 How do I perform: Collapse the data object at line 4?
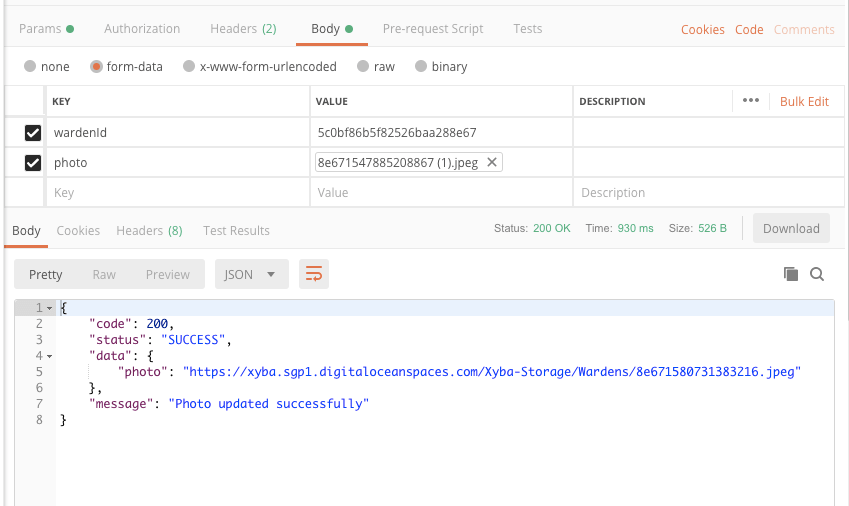50,356
